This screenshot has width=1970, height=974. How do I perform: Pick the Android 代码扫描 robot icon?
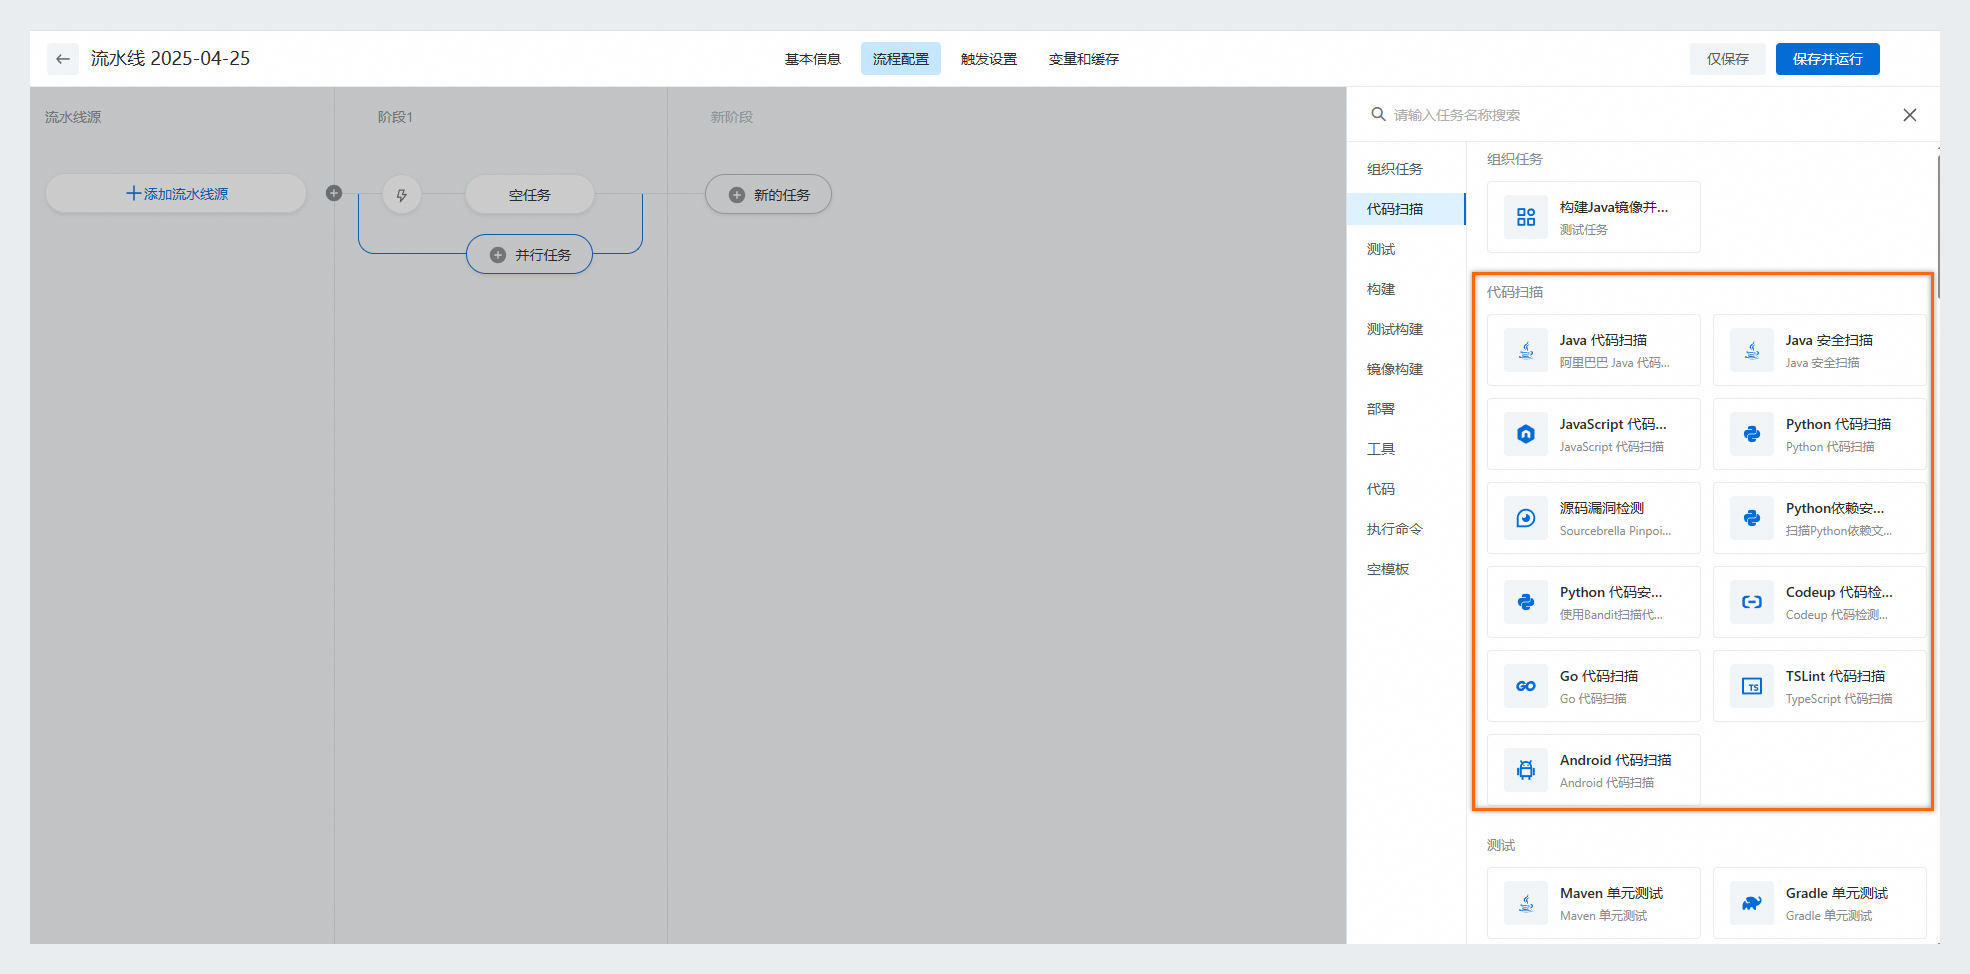[1526, 770]
